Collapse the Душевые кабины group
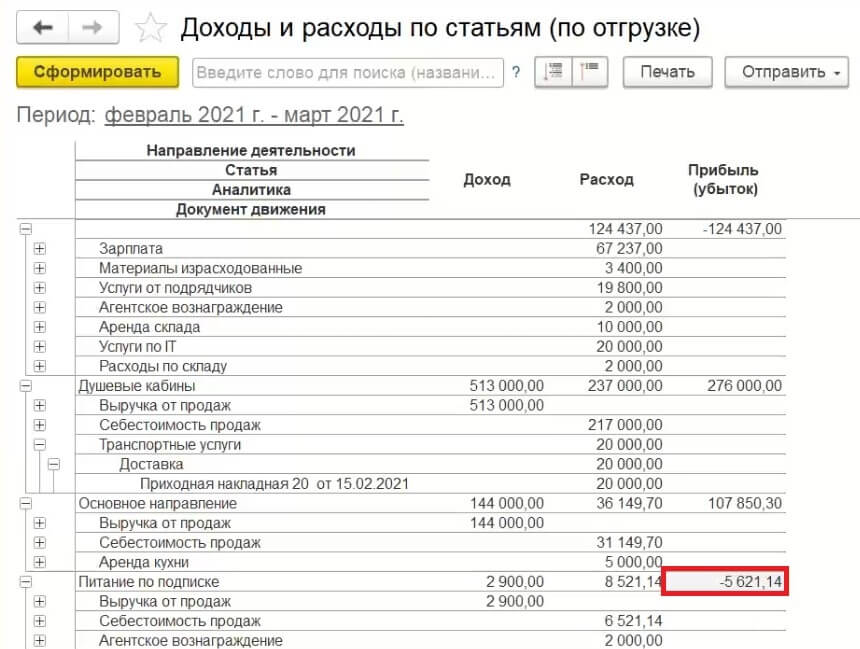The image size is (860, 649). [26, 386]
